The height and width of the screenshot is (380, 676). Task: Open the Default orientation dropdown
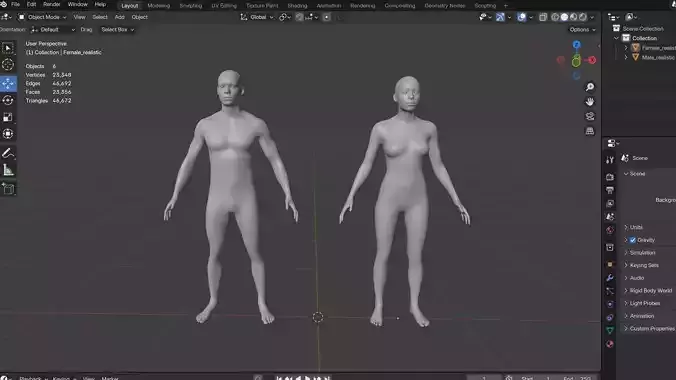53,29
